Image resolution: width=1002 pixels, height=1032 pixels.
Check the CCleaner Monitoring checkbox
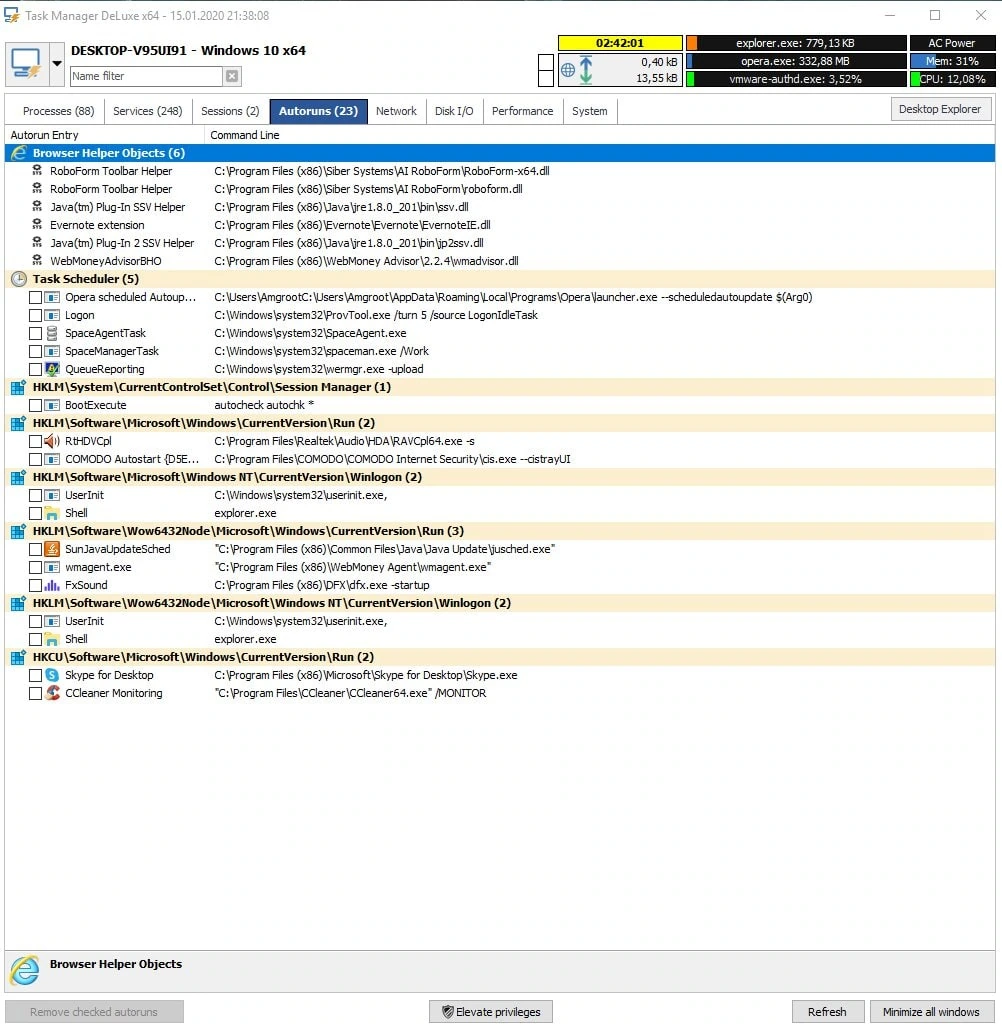(x=36, y=693)
